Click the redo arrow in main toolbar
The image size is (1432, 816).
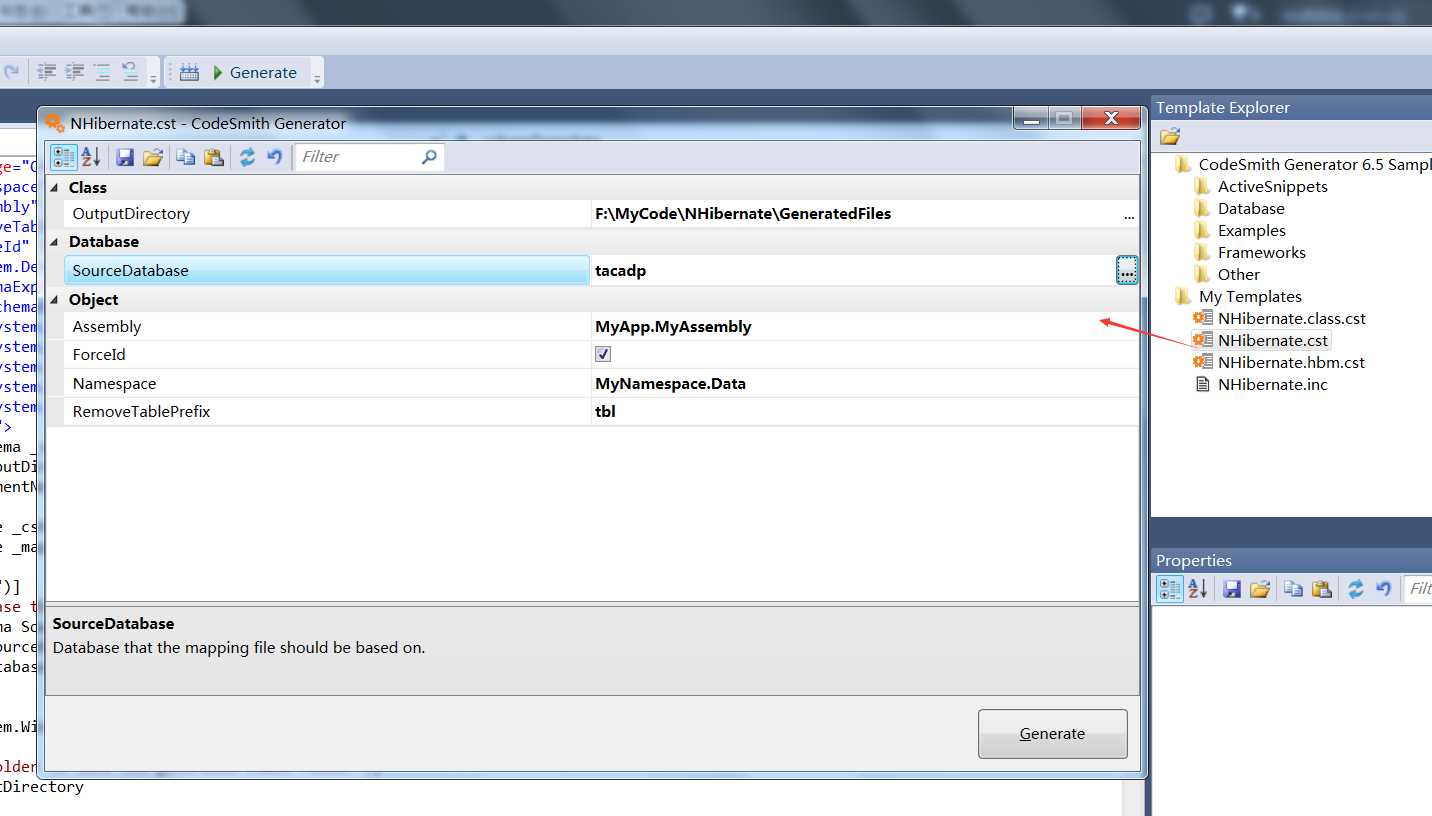coord(12,72)
